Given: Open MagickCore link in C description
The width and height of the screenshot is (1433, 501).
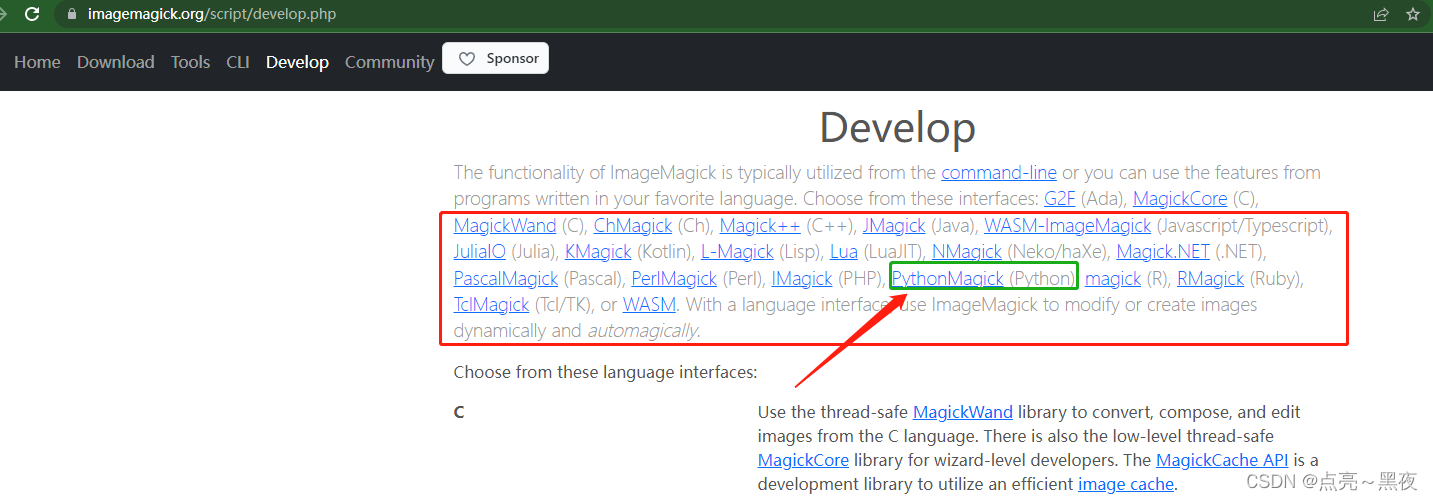Looking at the screenshot, I should (x=803, y=460).
